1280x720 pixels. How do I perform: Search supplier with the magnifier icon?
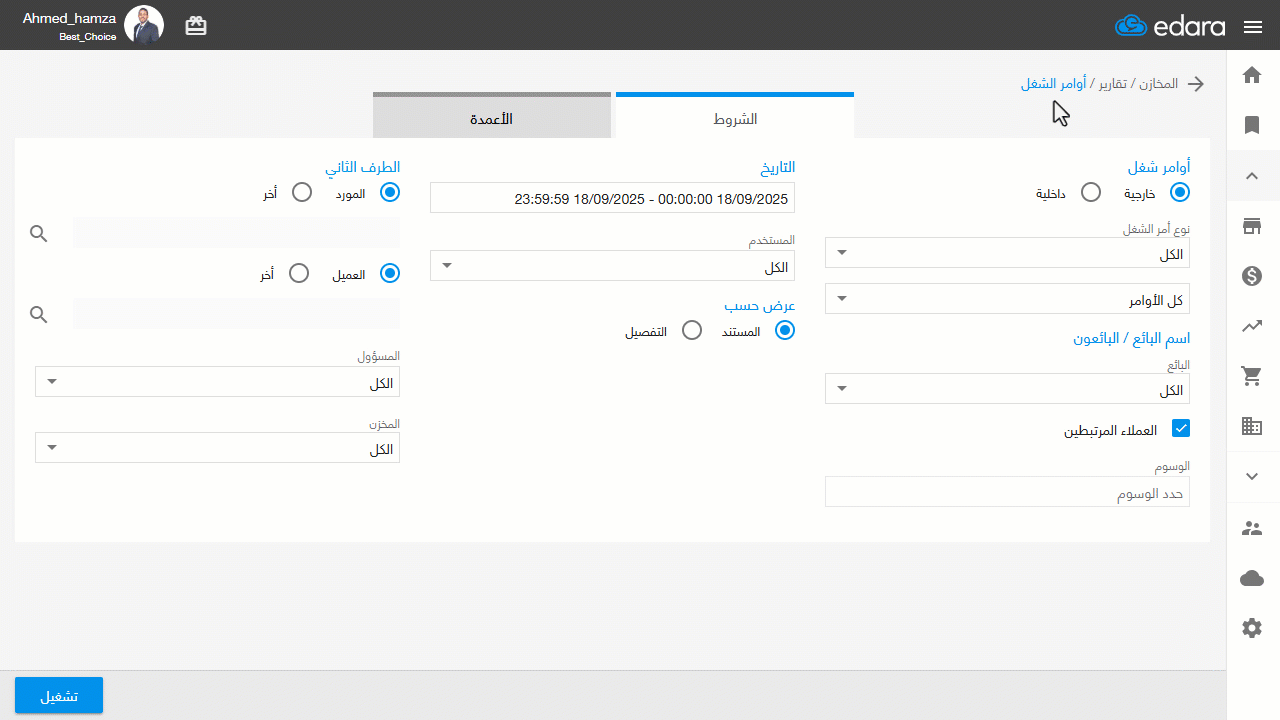click(x=39, y=233)
